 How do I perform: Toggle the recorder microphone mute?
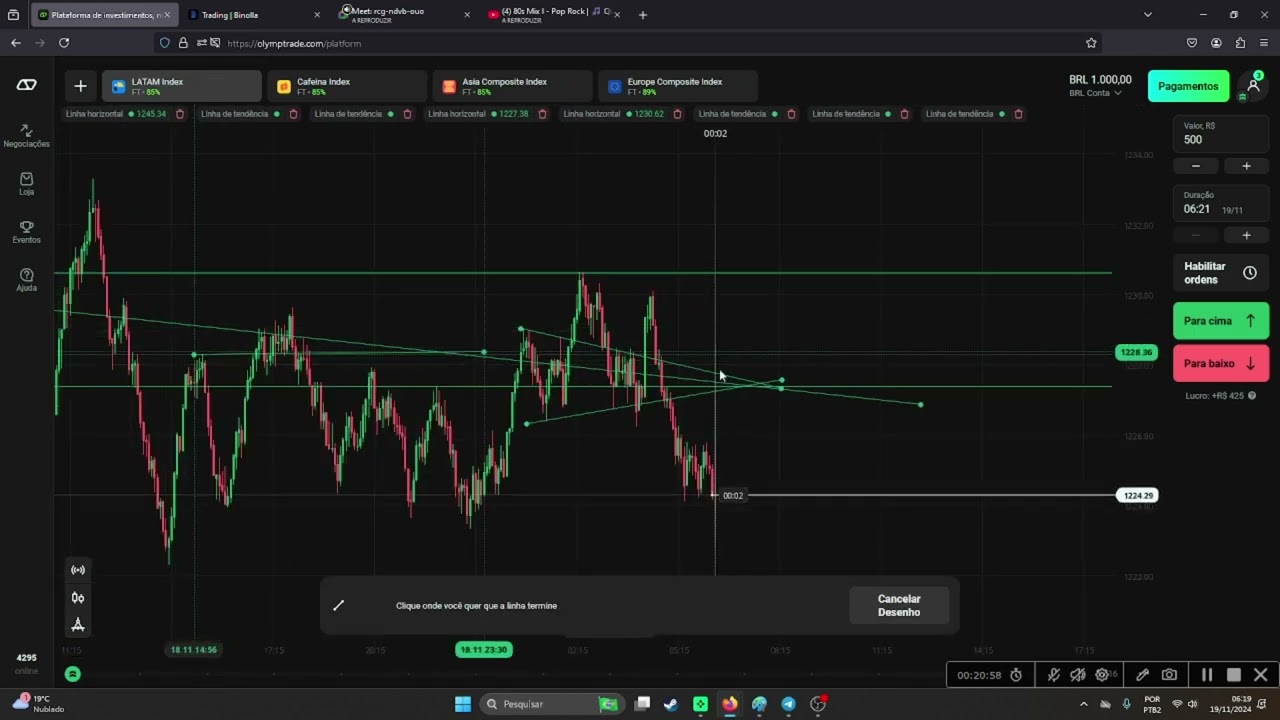click(1053, 675)
